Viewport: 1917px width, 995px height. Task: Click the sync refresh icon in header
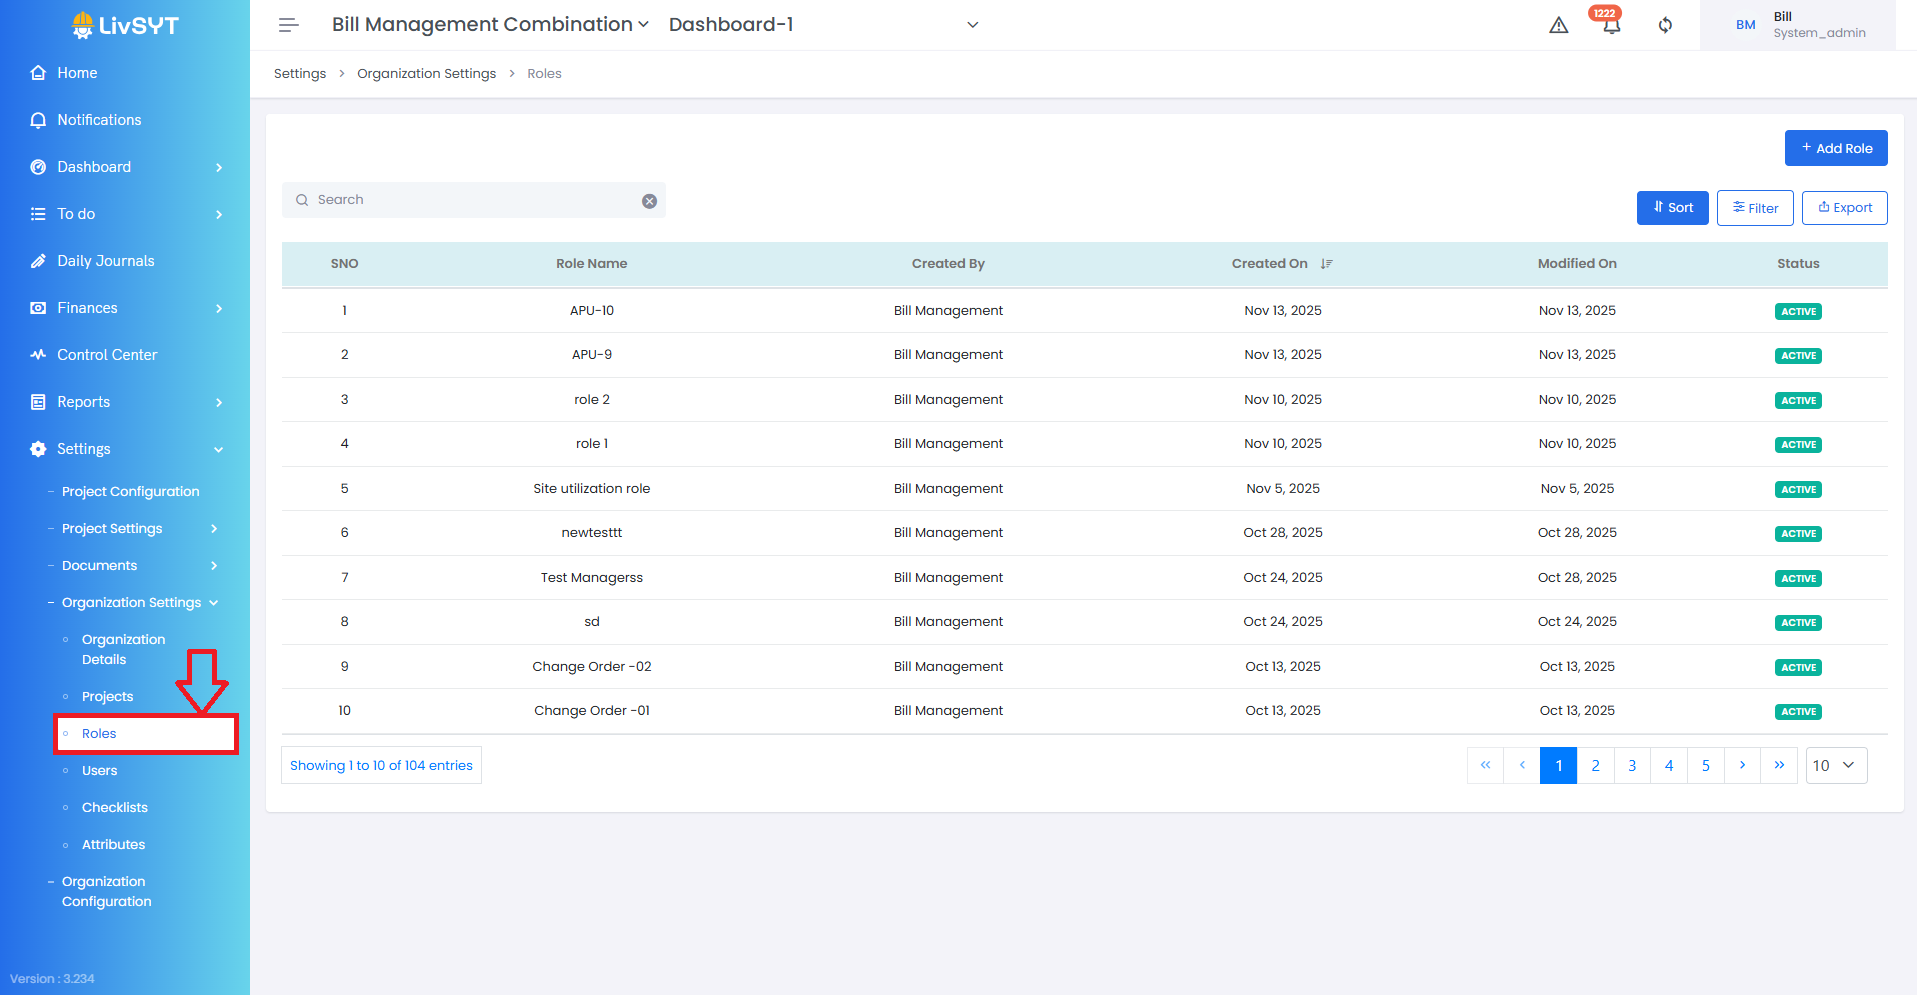tap(1665, 25)
